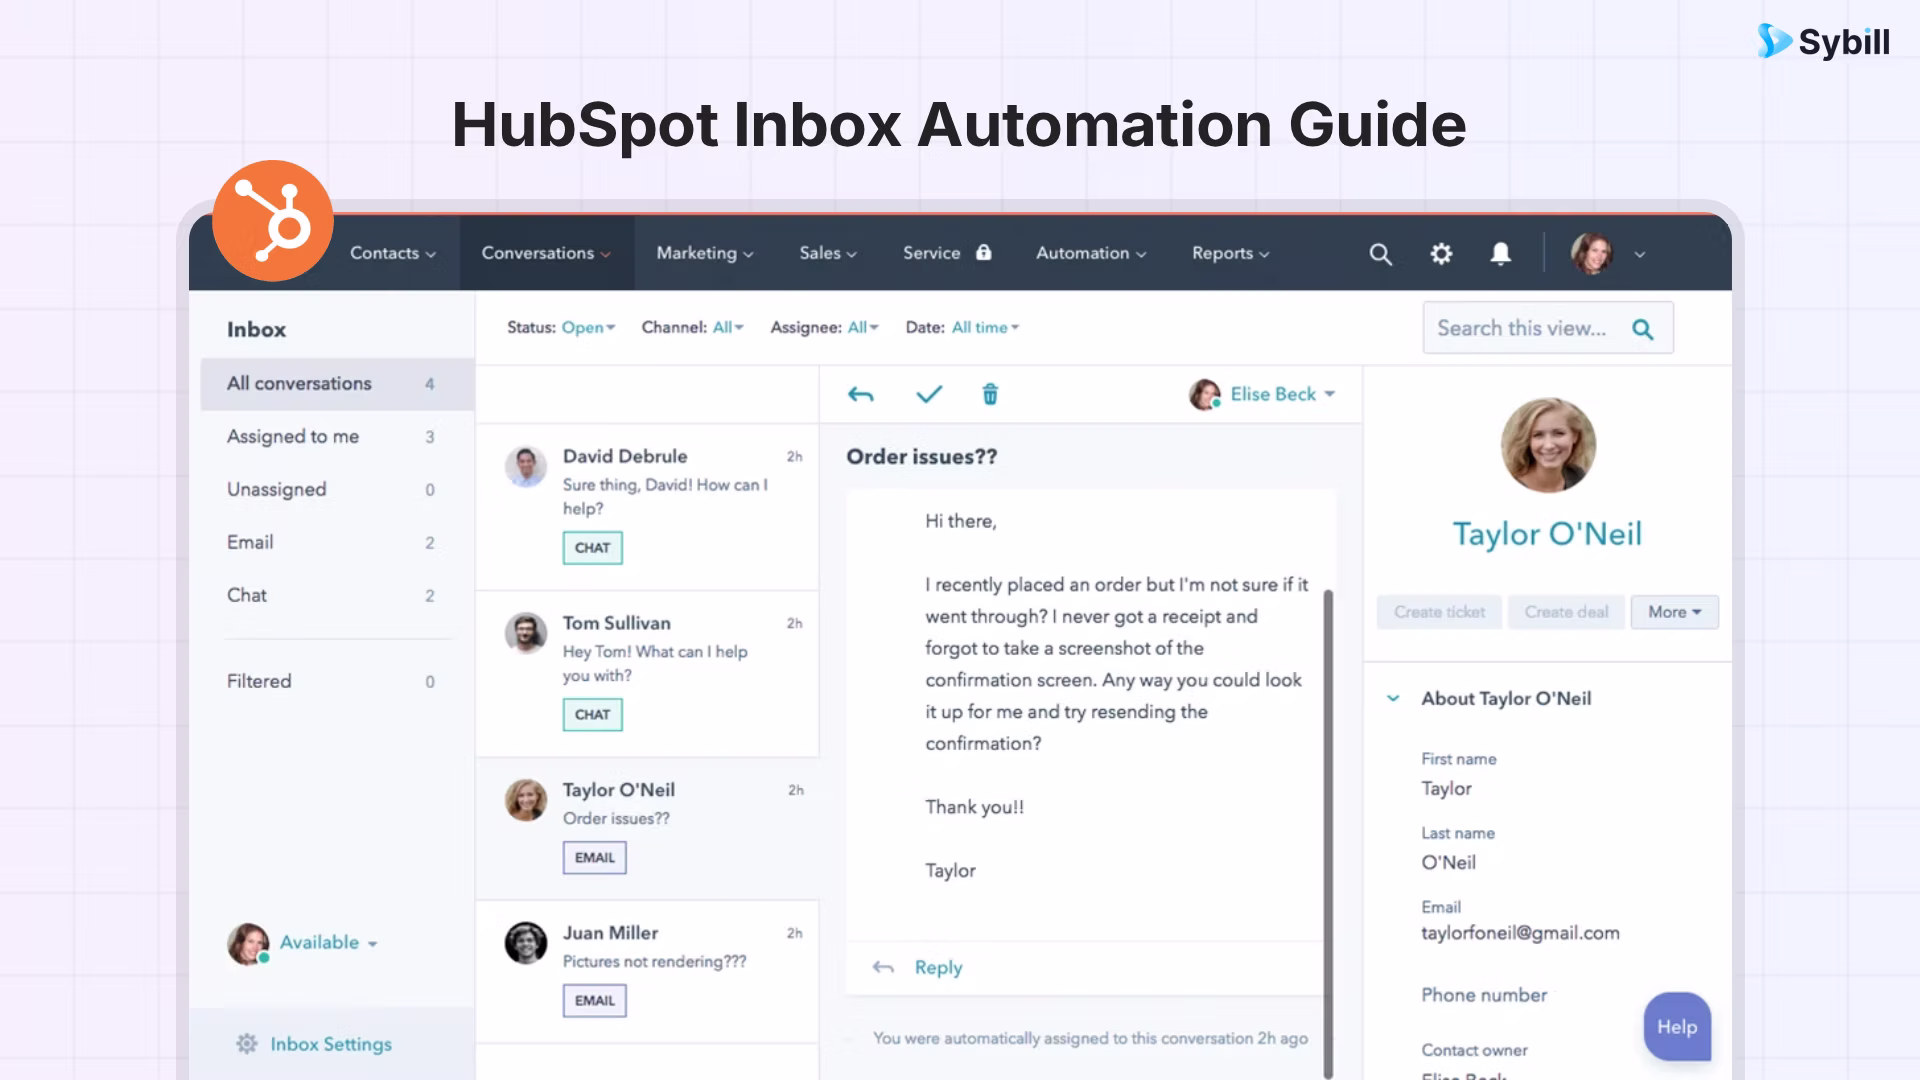Click the 'Order issues??' subject heading
Screen dimensions: 1920x1080
[x=922, y=457]
